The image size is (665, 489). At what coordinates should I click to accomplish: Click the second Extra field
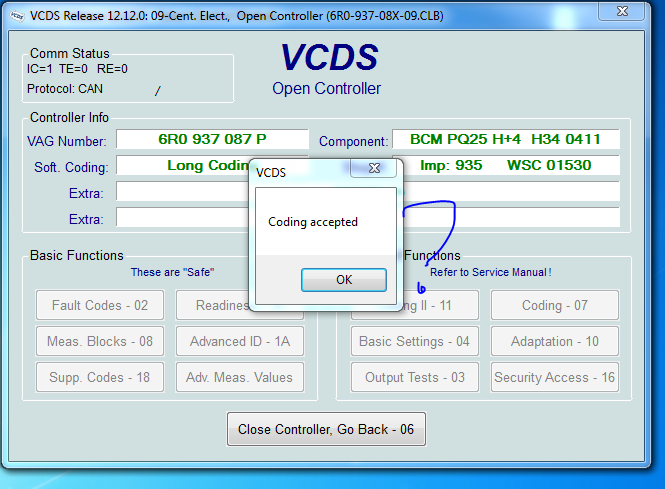click(180, 218)
